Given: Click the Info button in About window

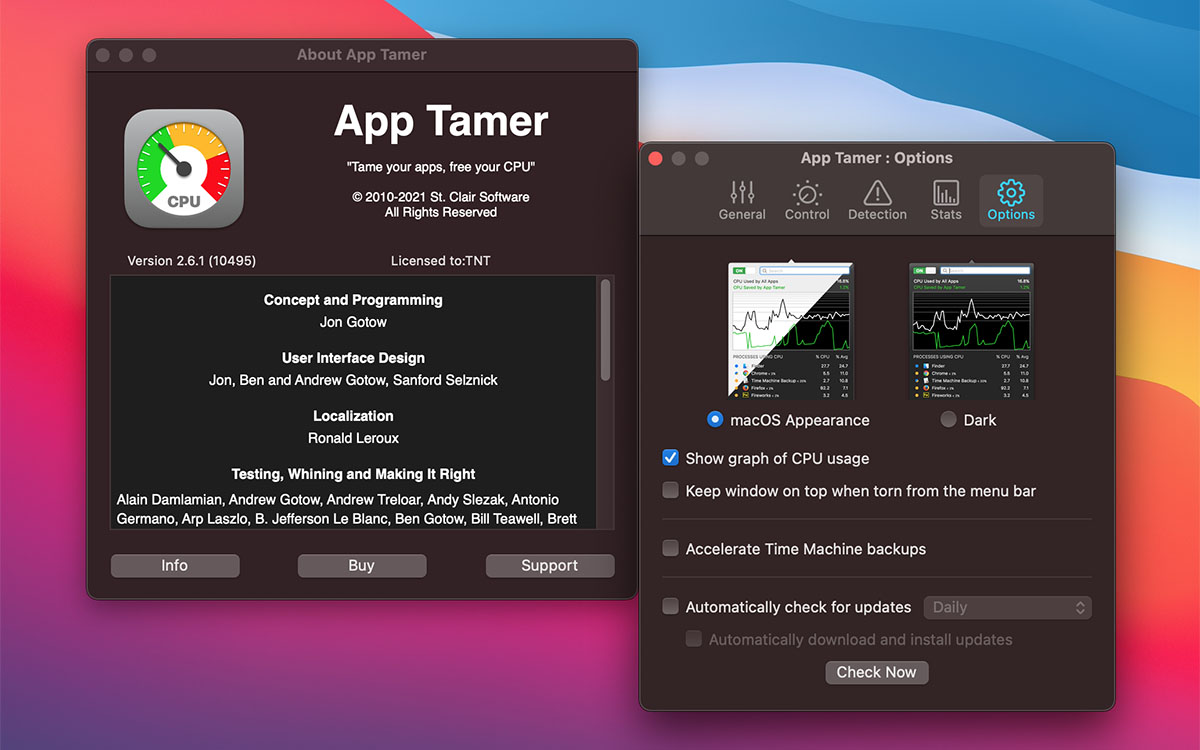Looking at the screenshot, I should [x=175, y=566].
